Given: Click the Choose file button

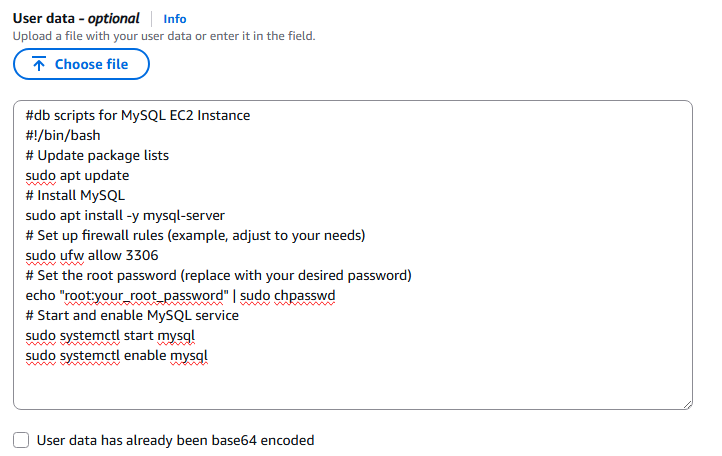Looking at the screenshot, I should pyautogui.click(x=81, y=64).
